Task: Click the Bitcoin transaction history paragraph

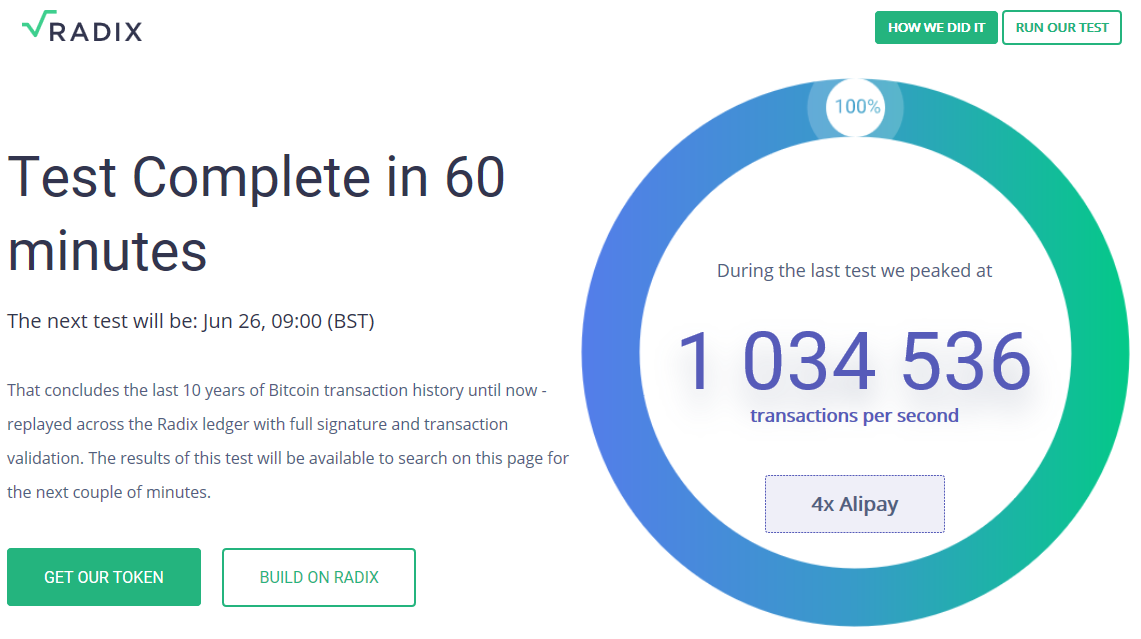Action: tap(288, 441)
